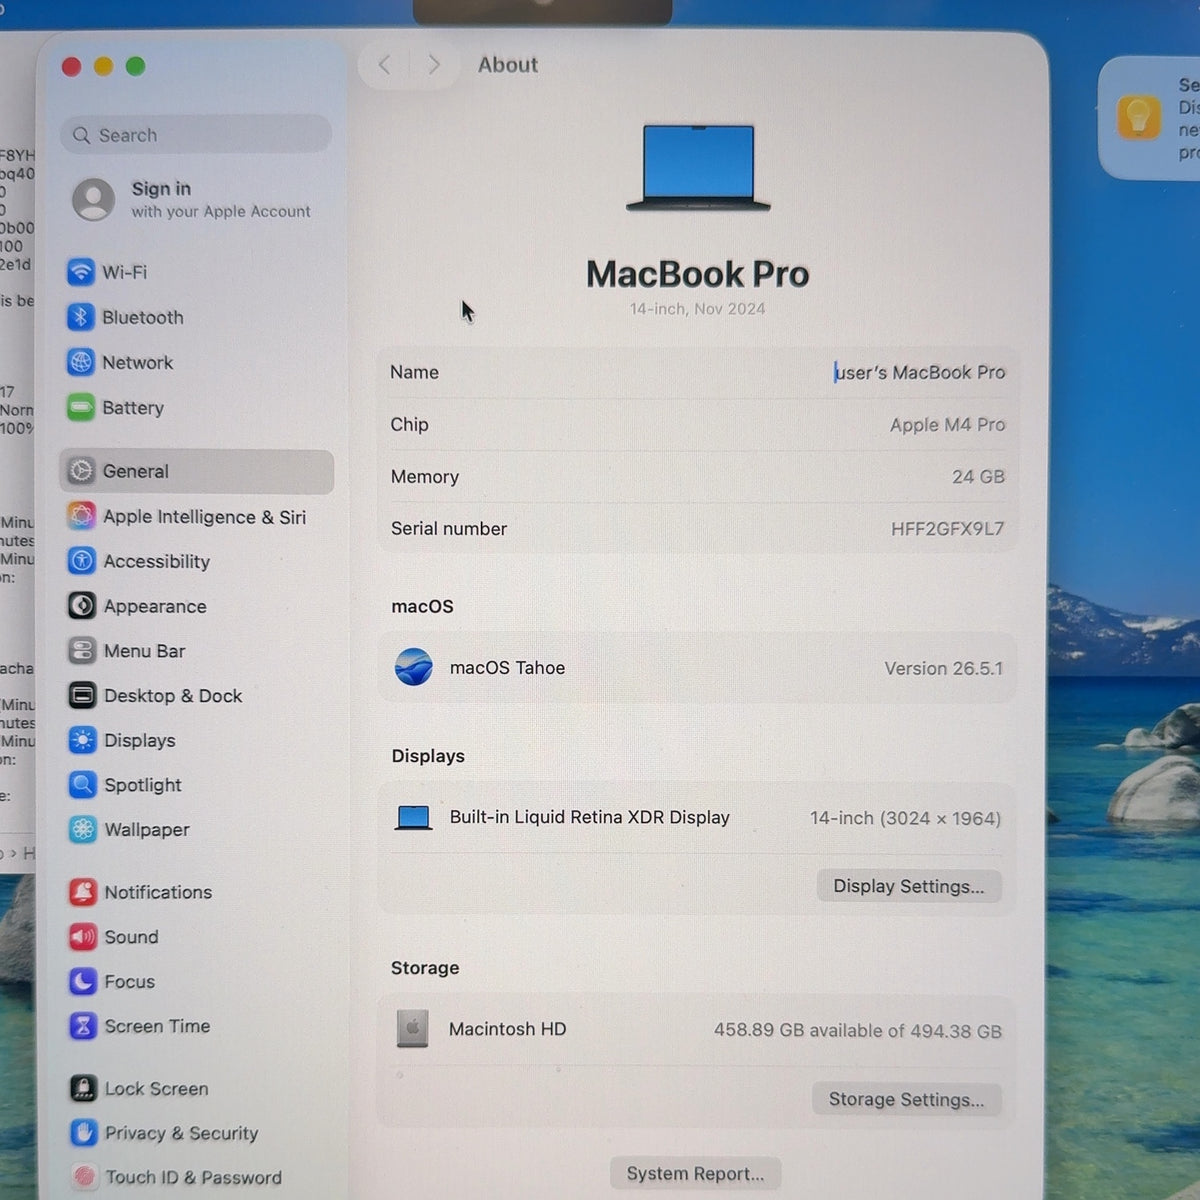Select the Screen Time hourglass icon

(x=83, y=1026)
